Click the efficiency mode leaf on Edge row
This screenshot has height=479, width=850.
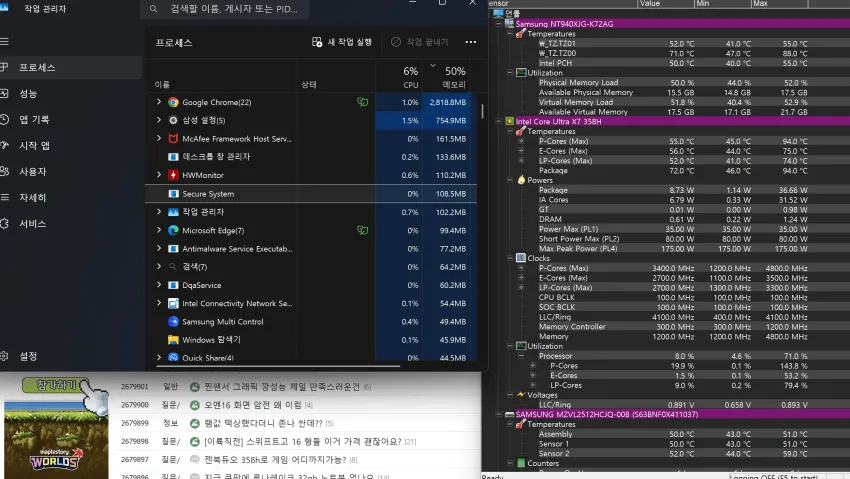(363, 230)
